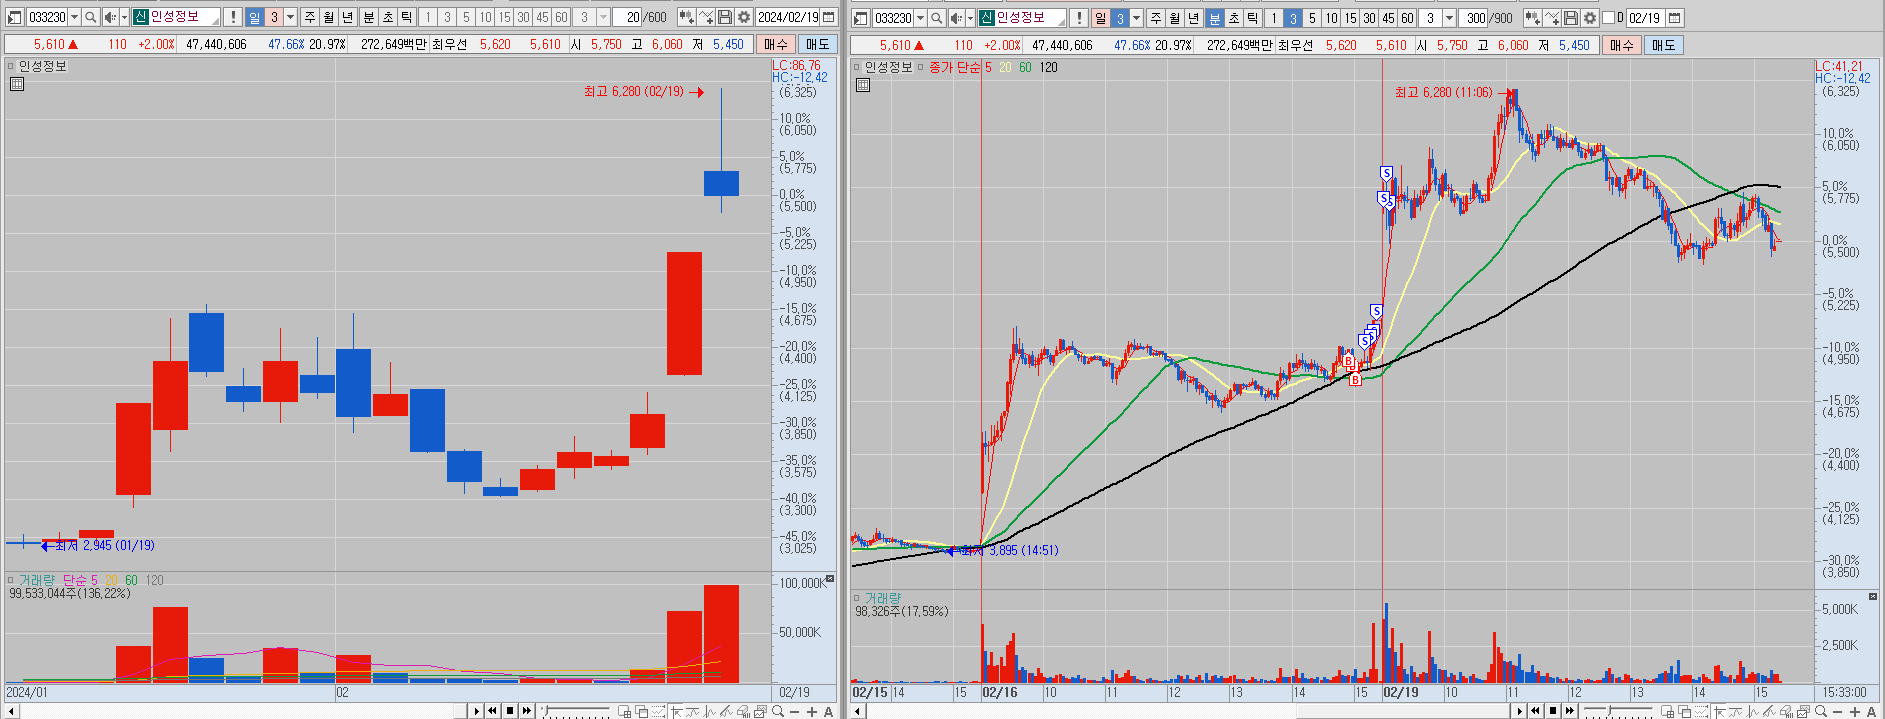This screenshot has width=1885, height=719.
Task: Open interval combo dropdown after 60 in right chart
Action: tap(1449, 18)
